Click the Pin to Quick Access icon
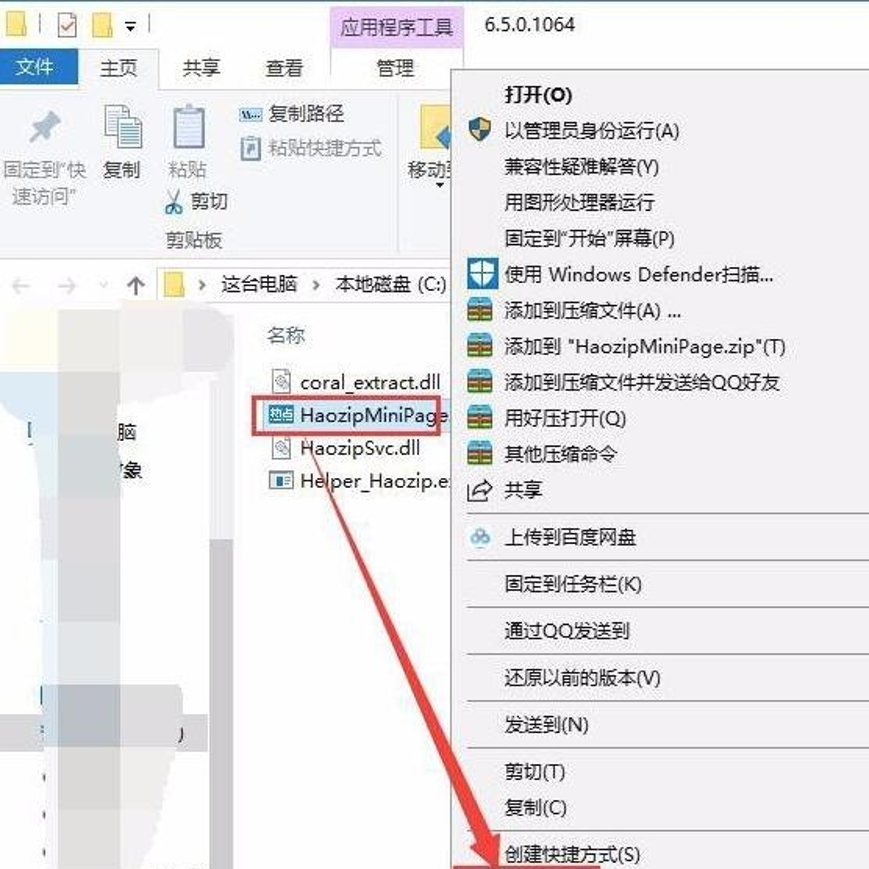This screenshot has height=869, width=869. pyautogui.click(x=43, y=130)
